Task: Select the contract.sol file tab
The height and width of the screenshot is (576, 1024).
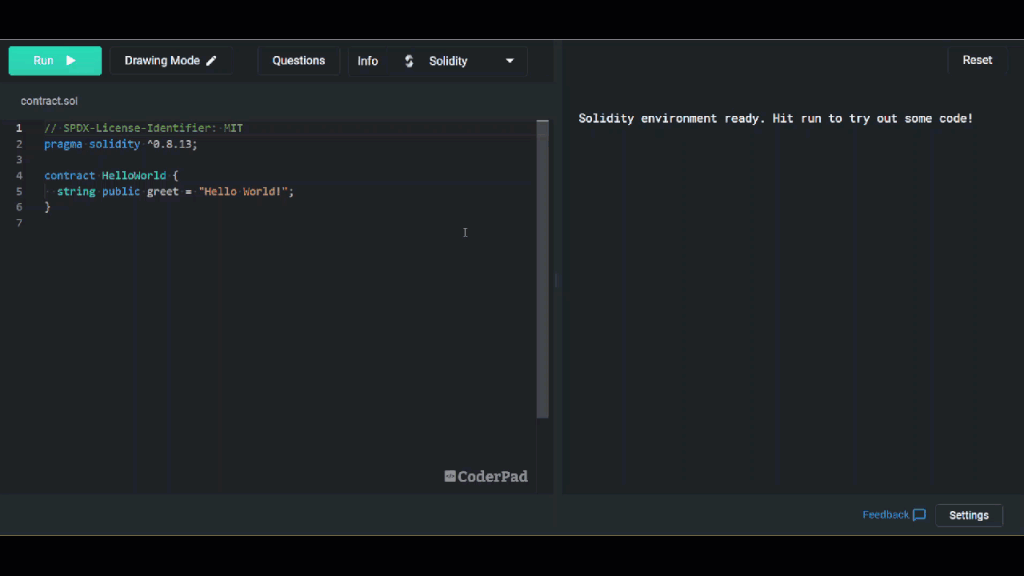Action: pyautogui.click(x=49, y=101)
